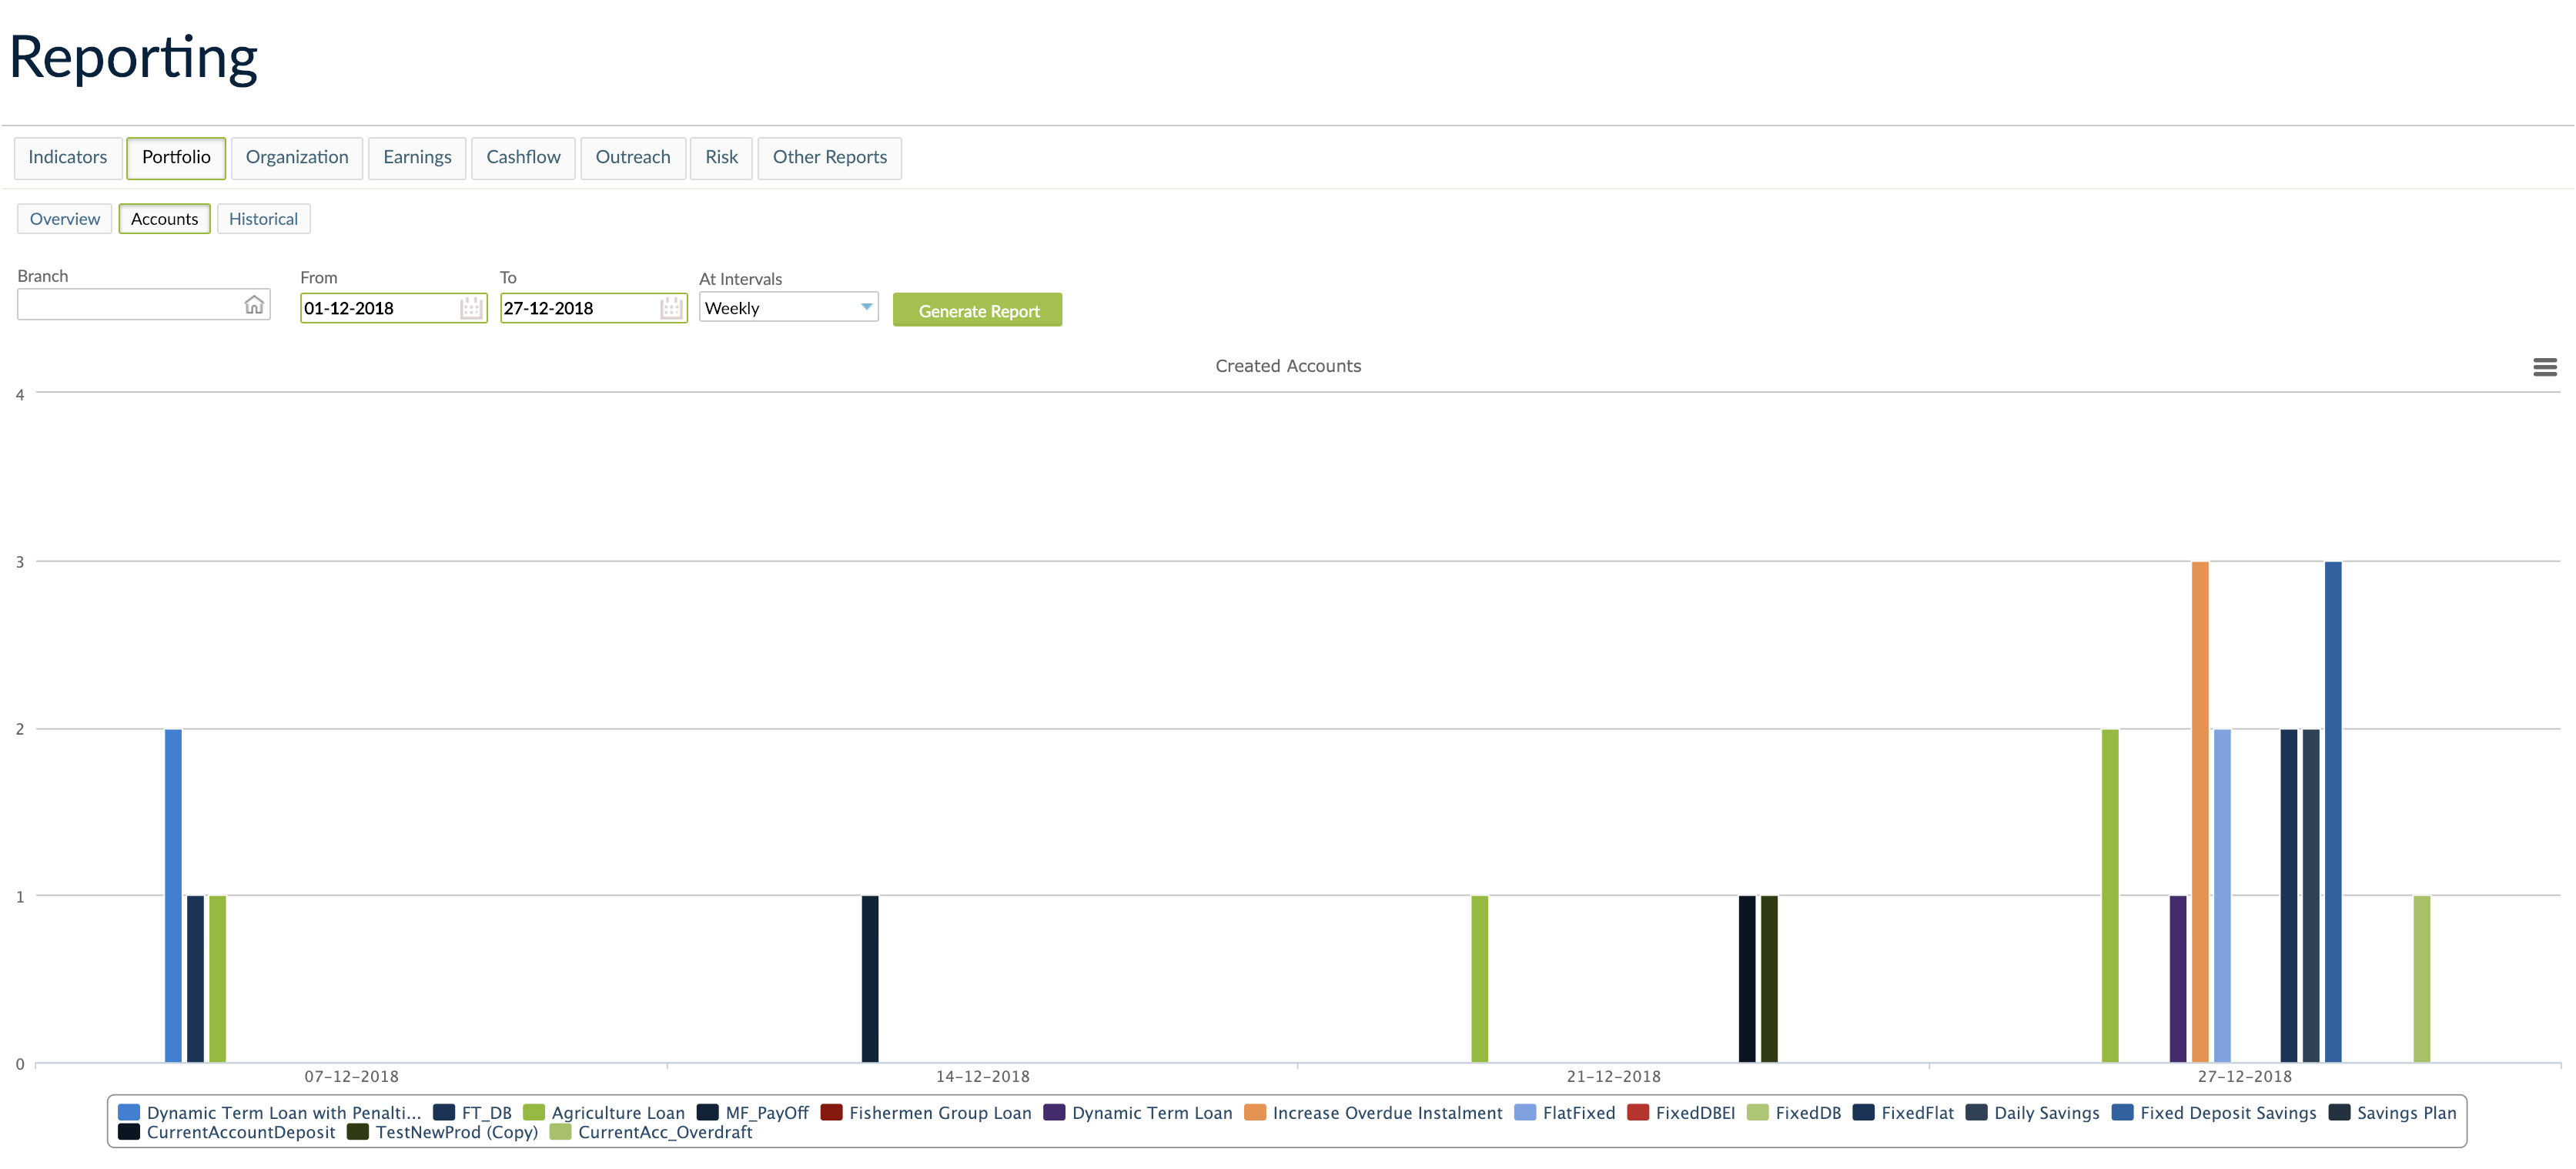Toggle the Increase Overdue Instalment legend swatch
This screenshot has height=1169, width=2576.
tap(1255, 1112)
